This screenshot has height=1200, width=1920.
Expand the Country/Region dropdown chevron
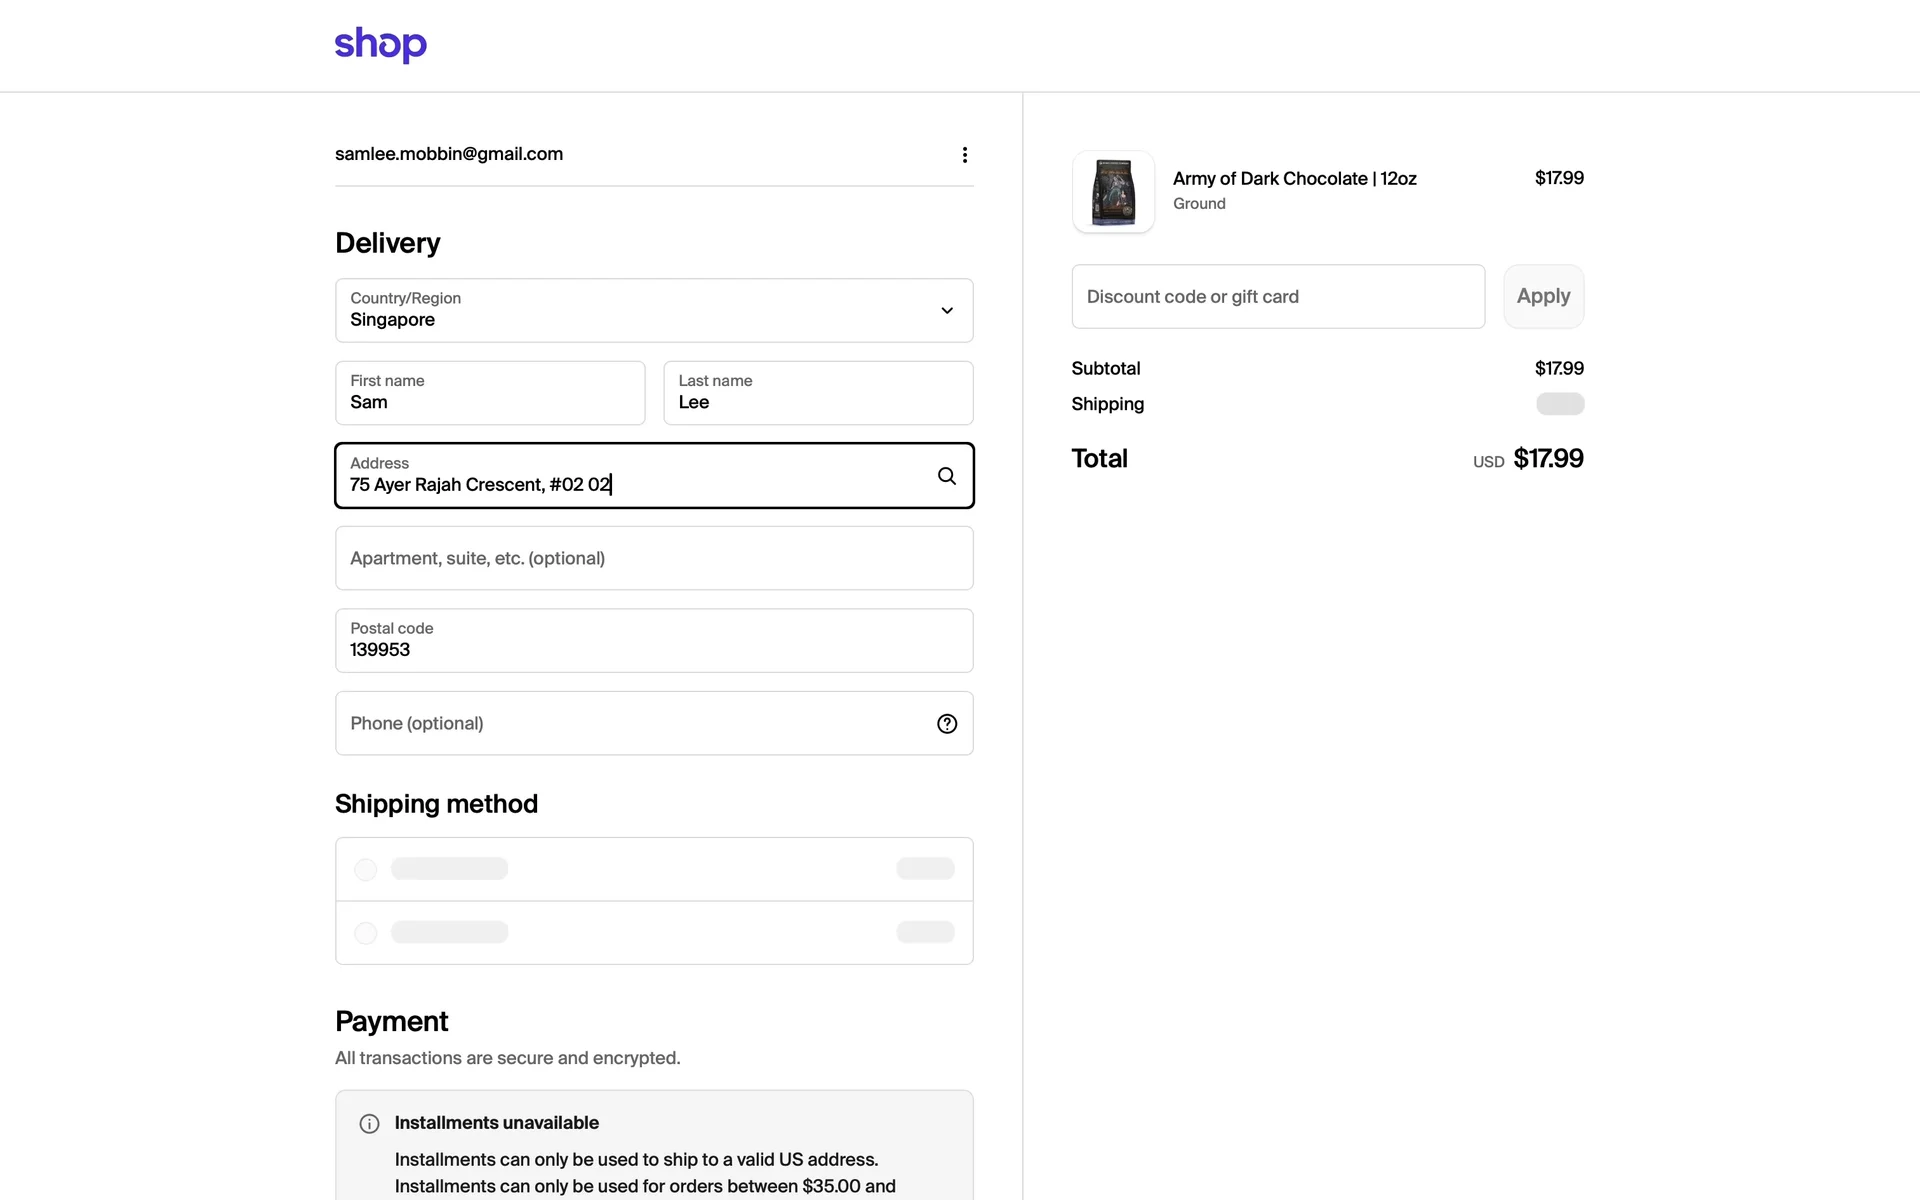(x=946, y=311)
